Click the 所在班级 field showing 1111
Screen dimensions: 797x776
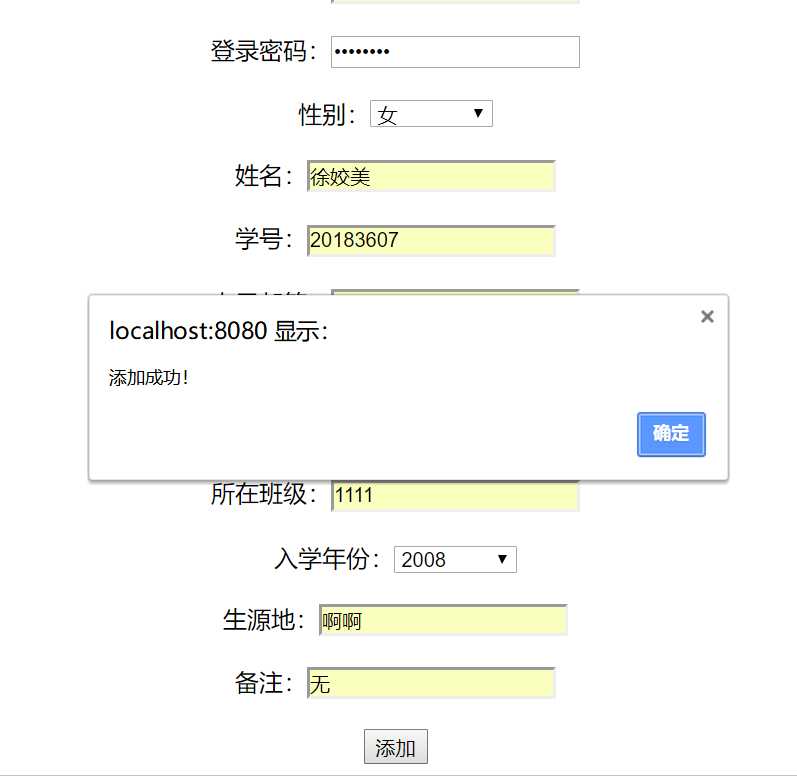pos(455,496)
